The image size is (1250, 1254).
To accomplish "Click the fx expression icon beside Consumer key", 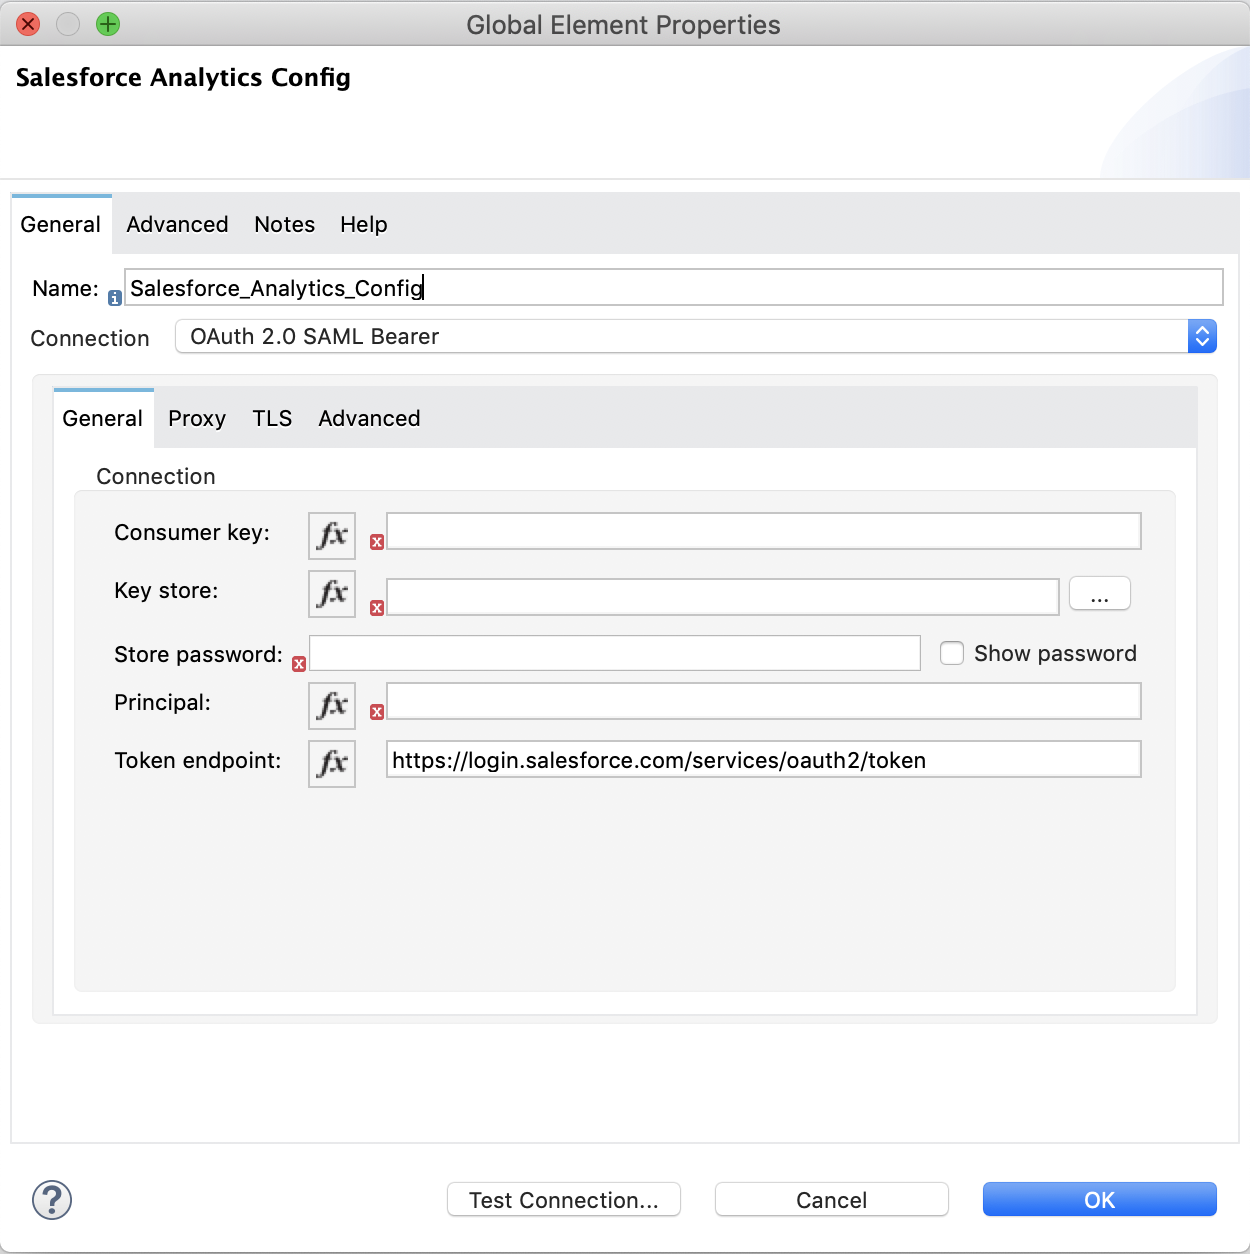I will click(331, 535).
